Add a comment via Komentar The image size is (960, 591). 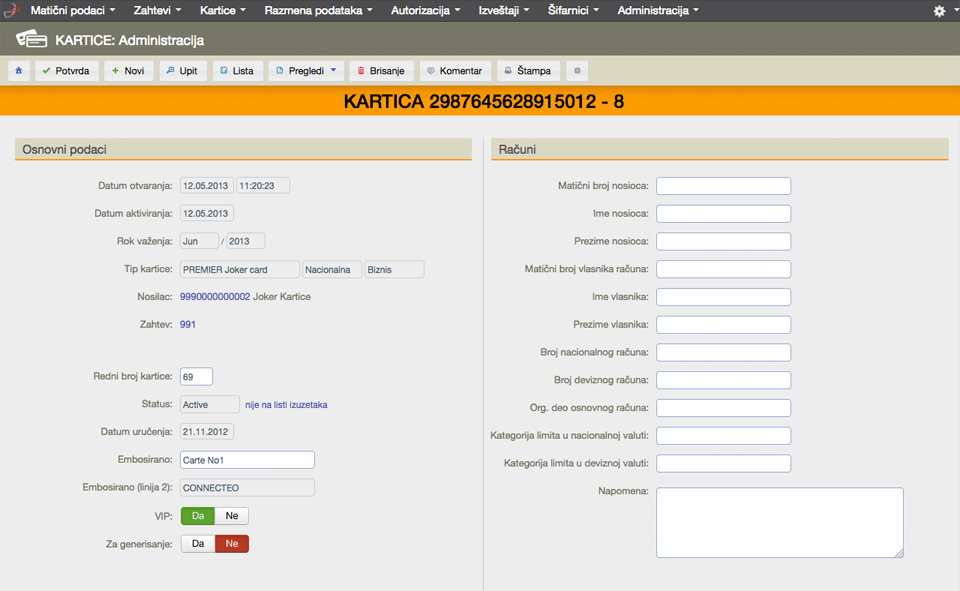(x=454, y=71)
